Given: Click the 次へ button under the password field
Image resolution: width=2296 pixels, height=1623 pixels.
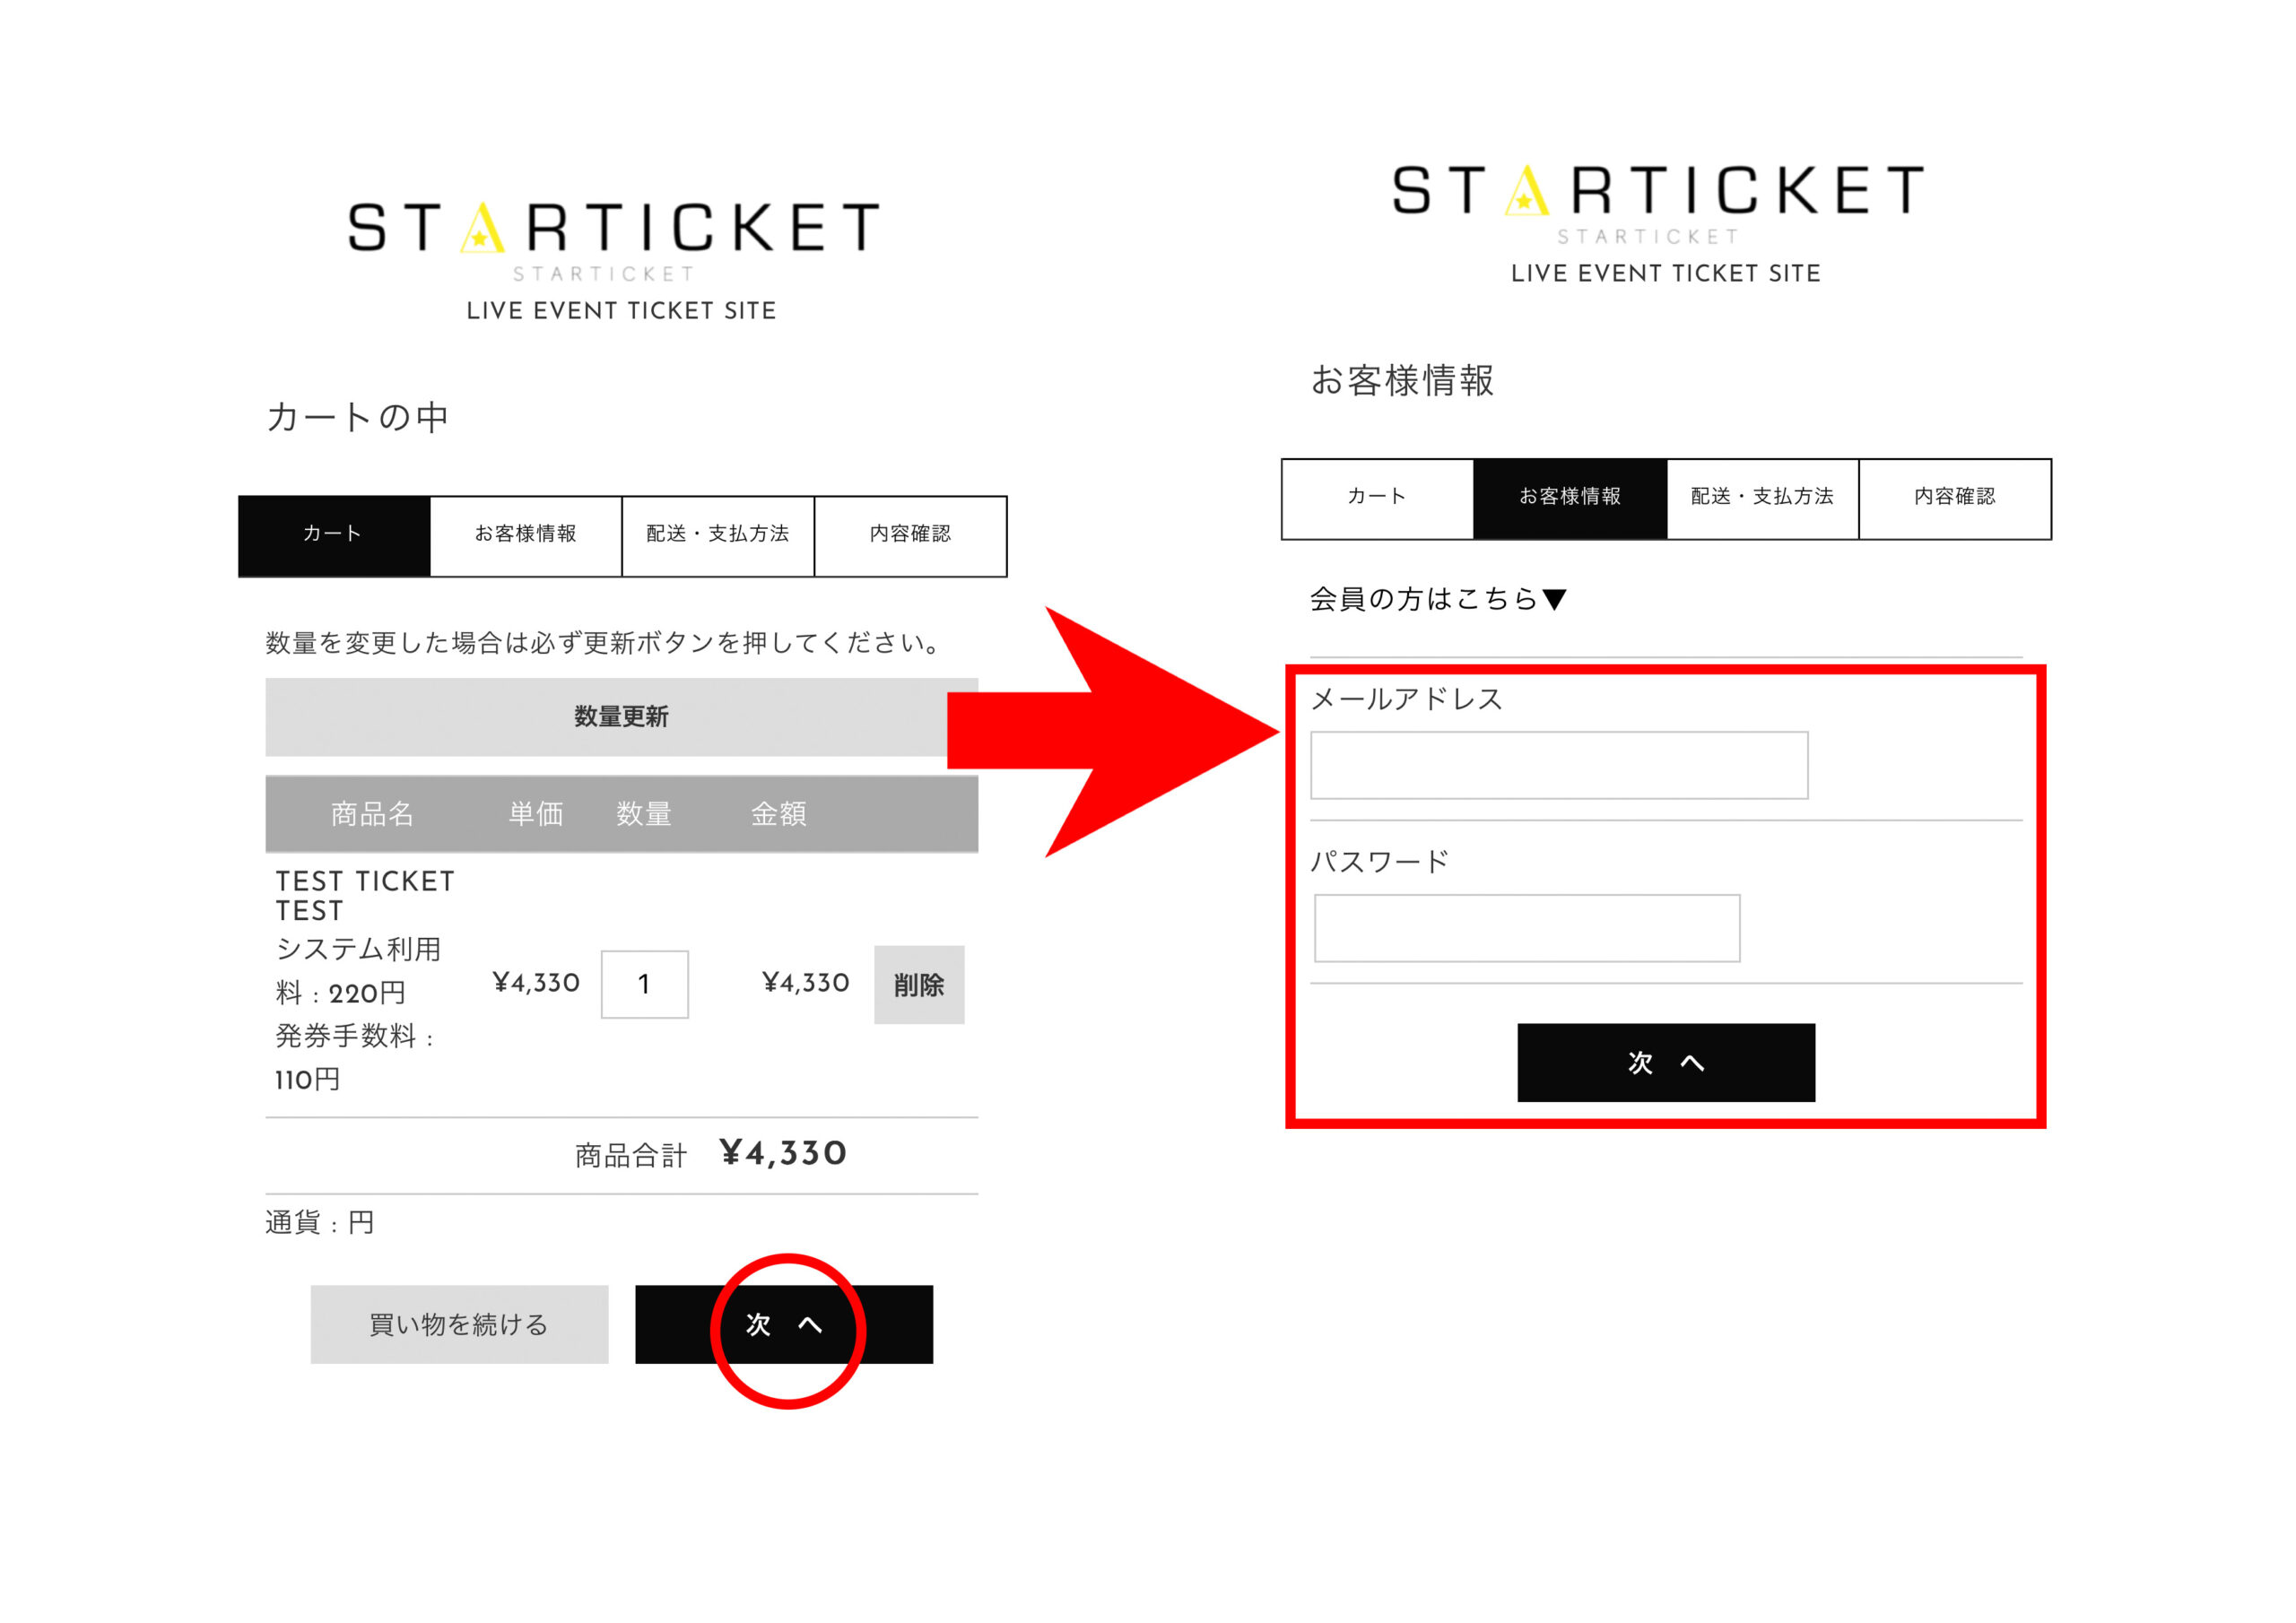Looking at the screenshot, I should point(1666,1062).
